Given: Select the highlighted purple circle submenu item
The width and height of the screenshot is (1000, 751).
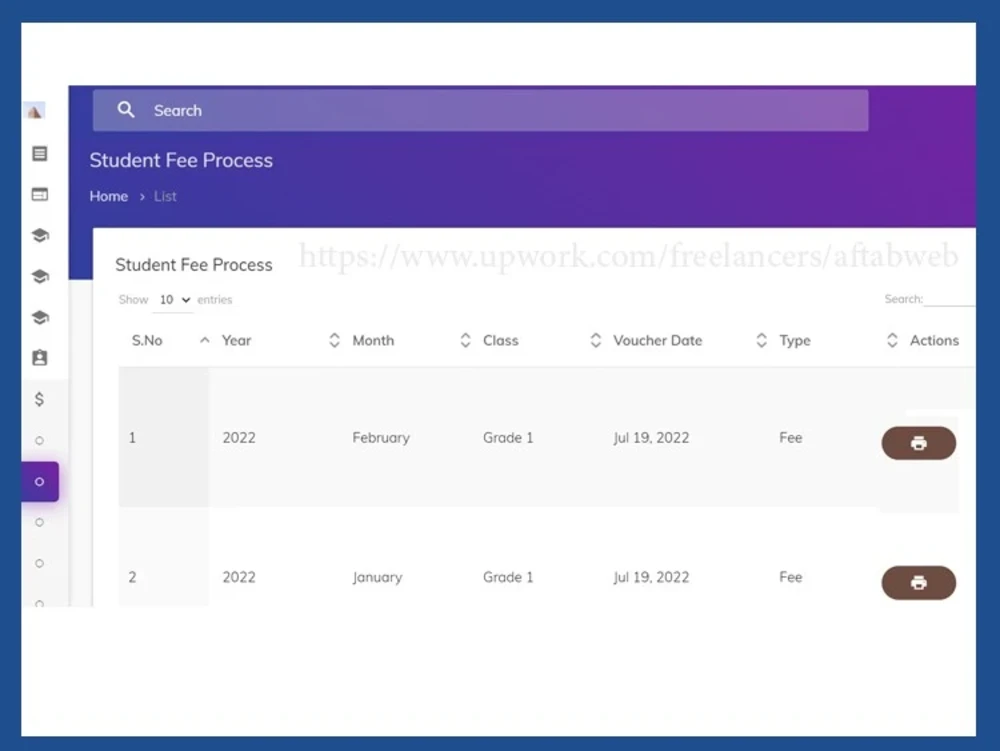Looking at the screenshot, I should pyautogui.click(x=40, y=481).
